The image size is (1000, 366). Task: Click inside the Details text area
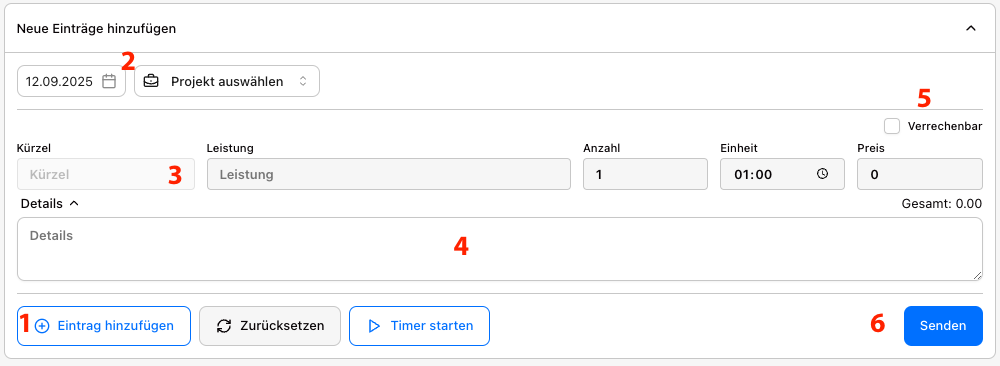pyautogui.click(x=500, y=249)
